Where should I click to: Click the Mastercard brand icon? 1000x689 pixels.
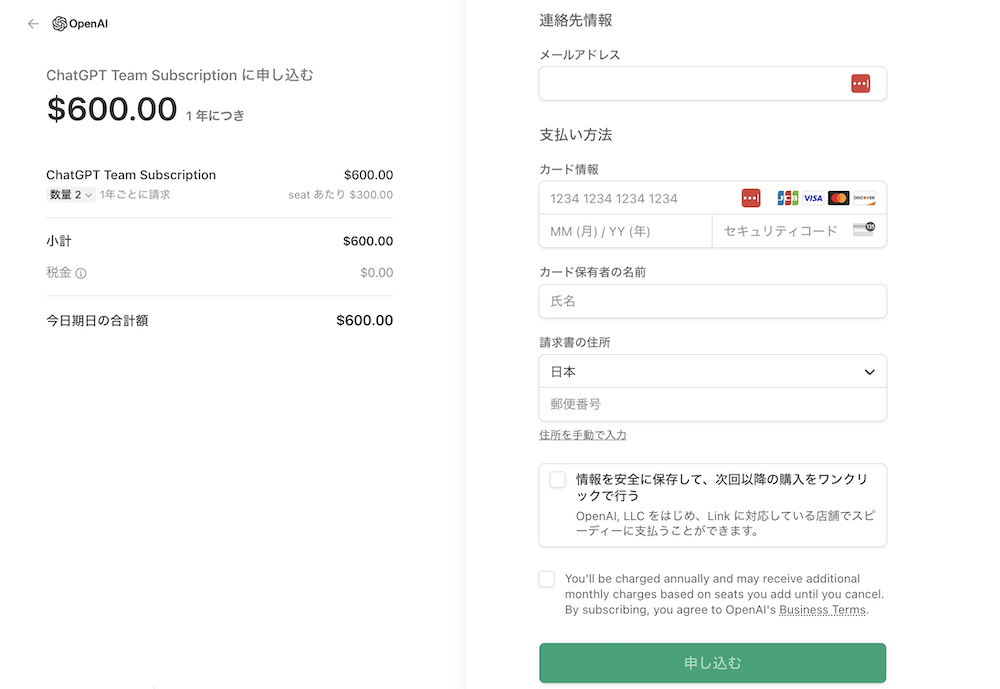click(838, 198)
